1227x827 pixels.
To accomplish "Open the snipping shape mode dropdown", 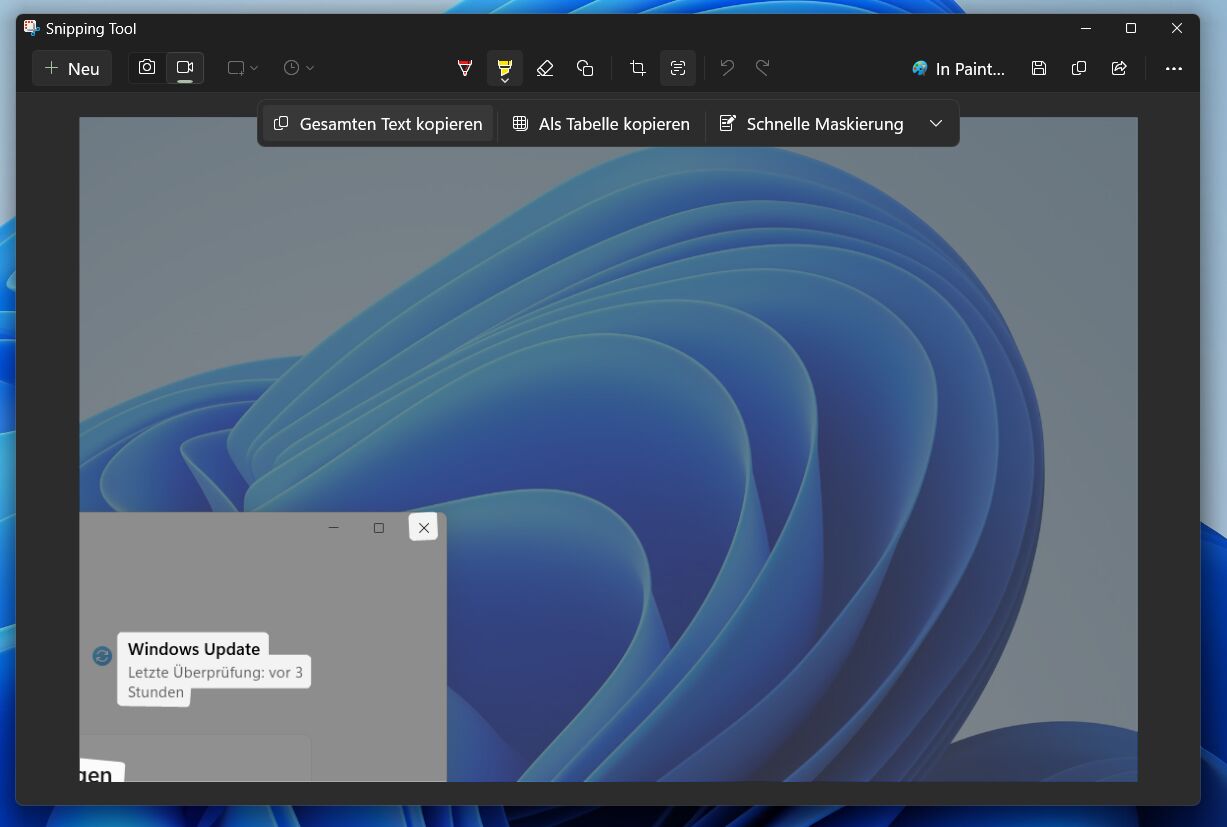I will coord(242,68).
